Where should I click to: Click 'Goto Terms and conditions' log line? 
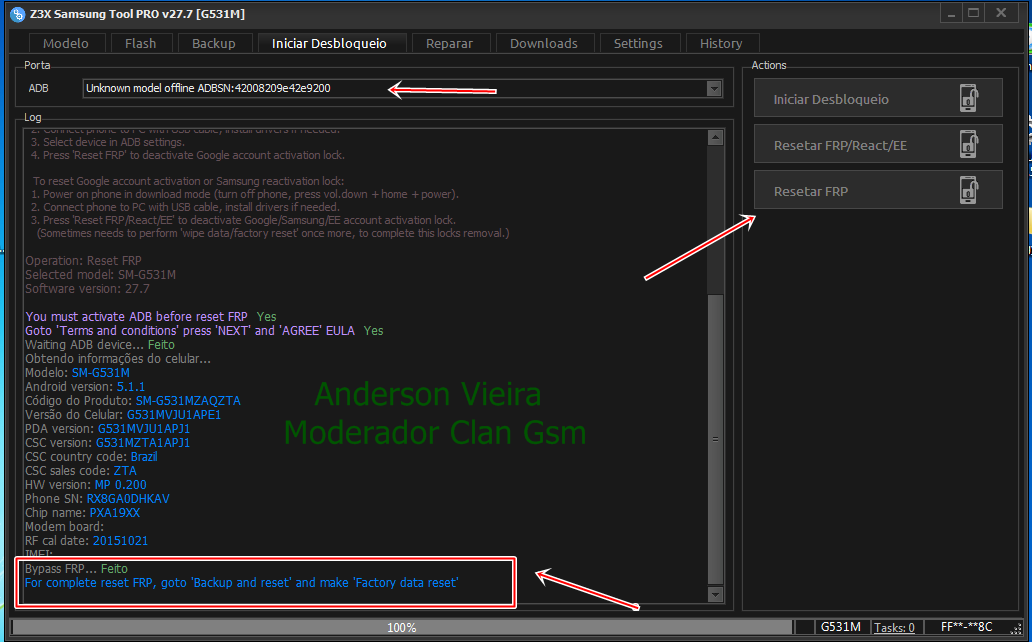tap(204, 331)
